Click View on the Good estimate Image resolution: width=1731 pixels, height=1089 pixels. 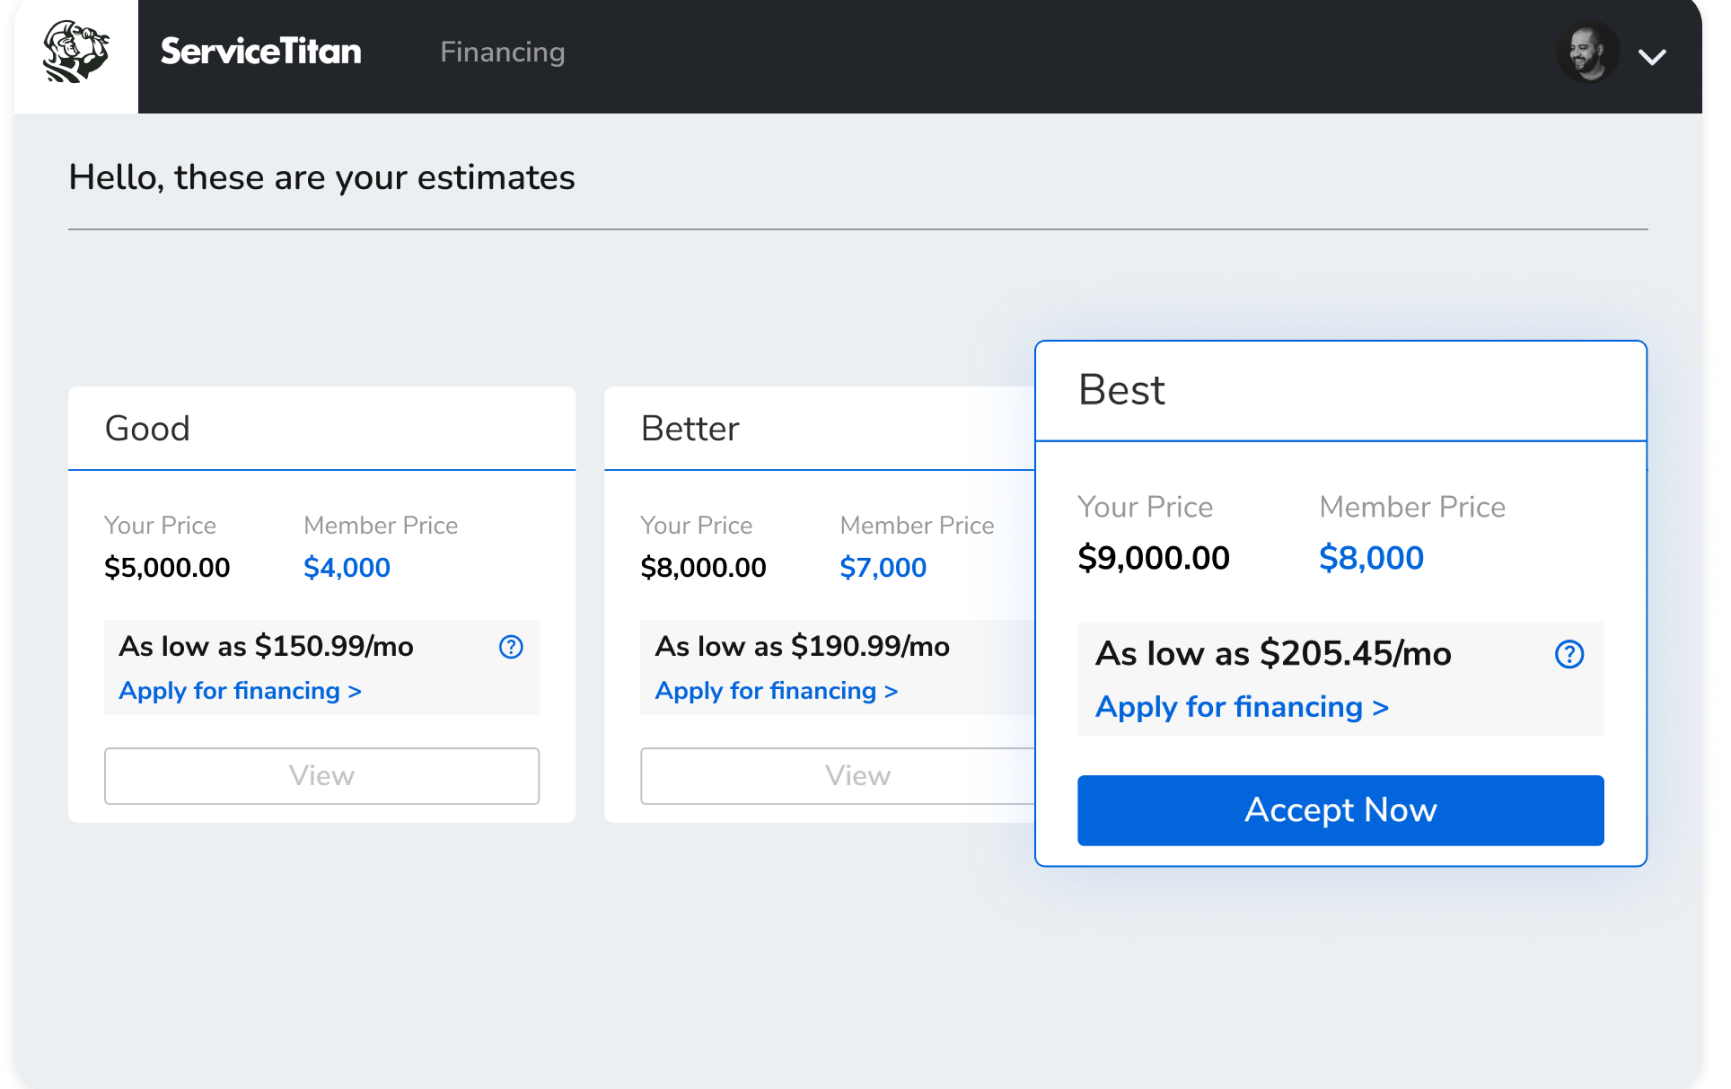(x=321, y=775)
